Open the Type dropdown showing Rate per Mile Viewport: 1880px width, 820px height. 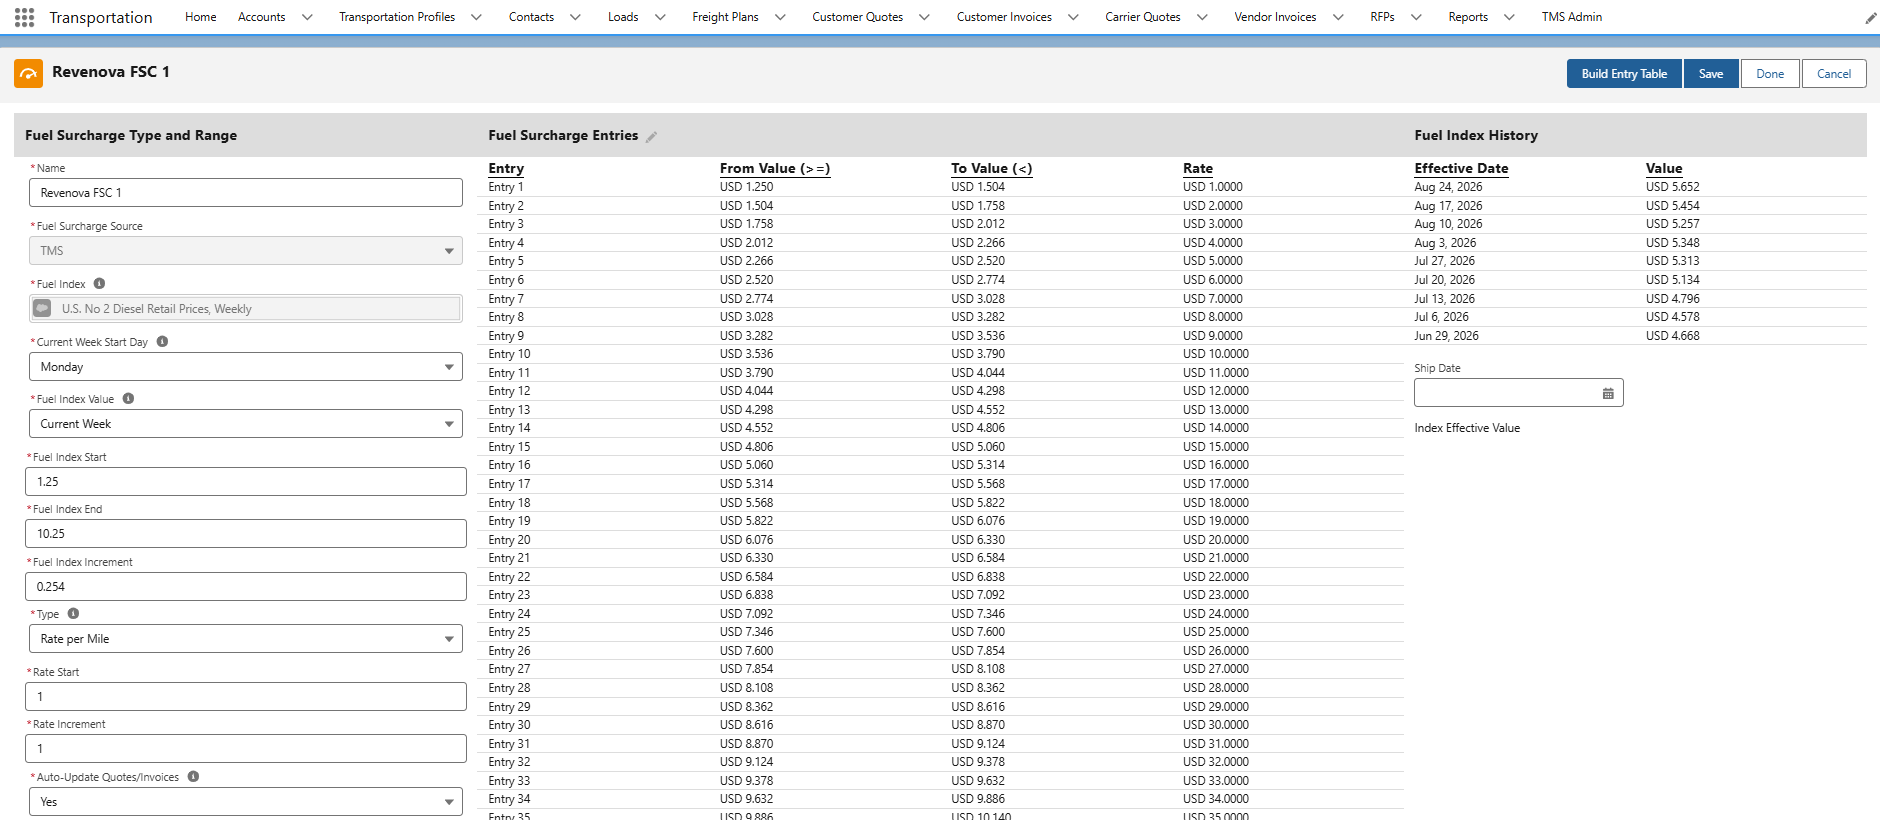coord(246,639)
